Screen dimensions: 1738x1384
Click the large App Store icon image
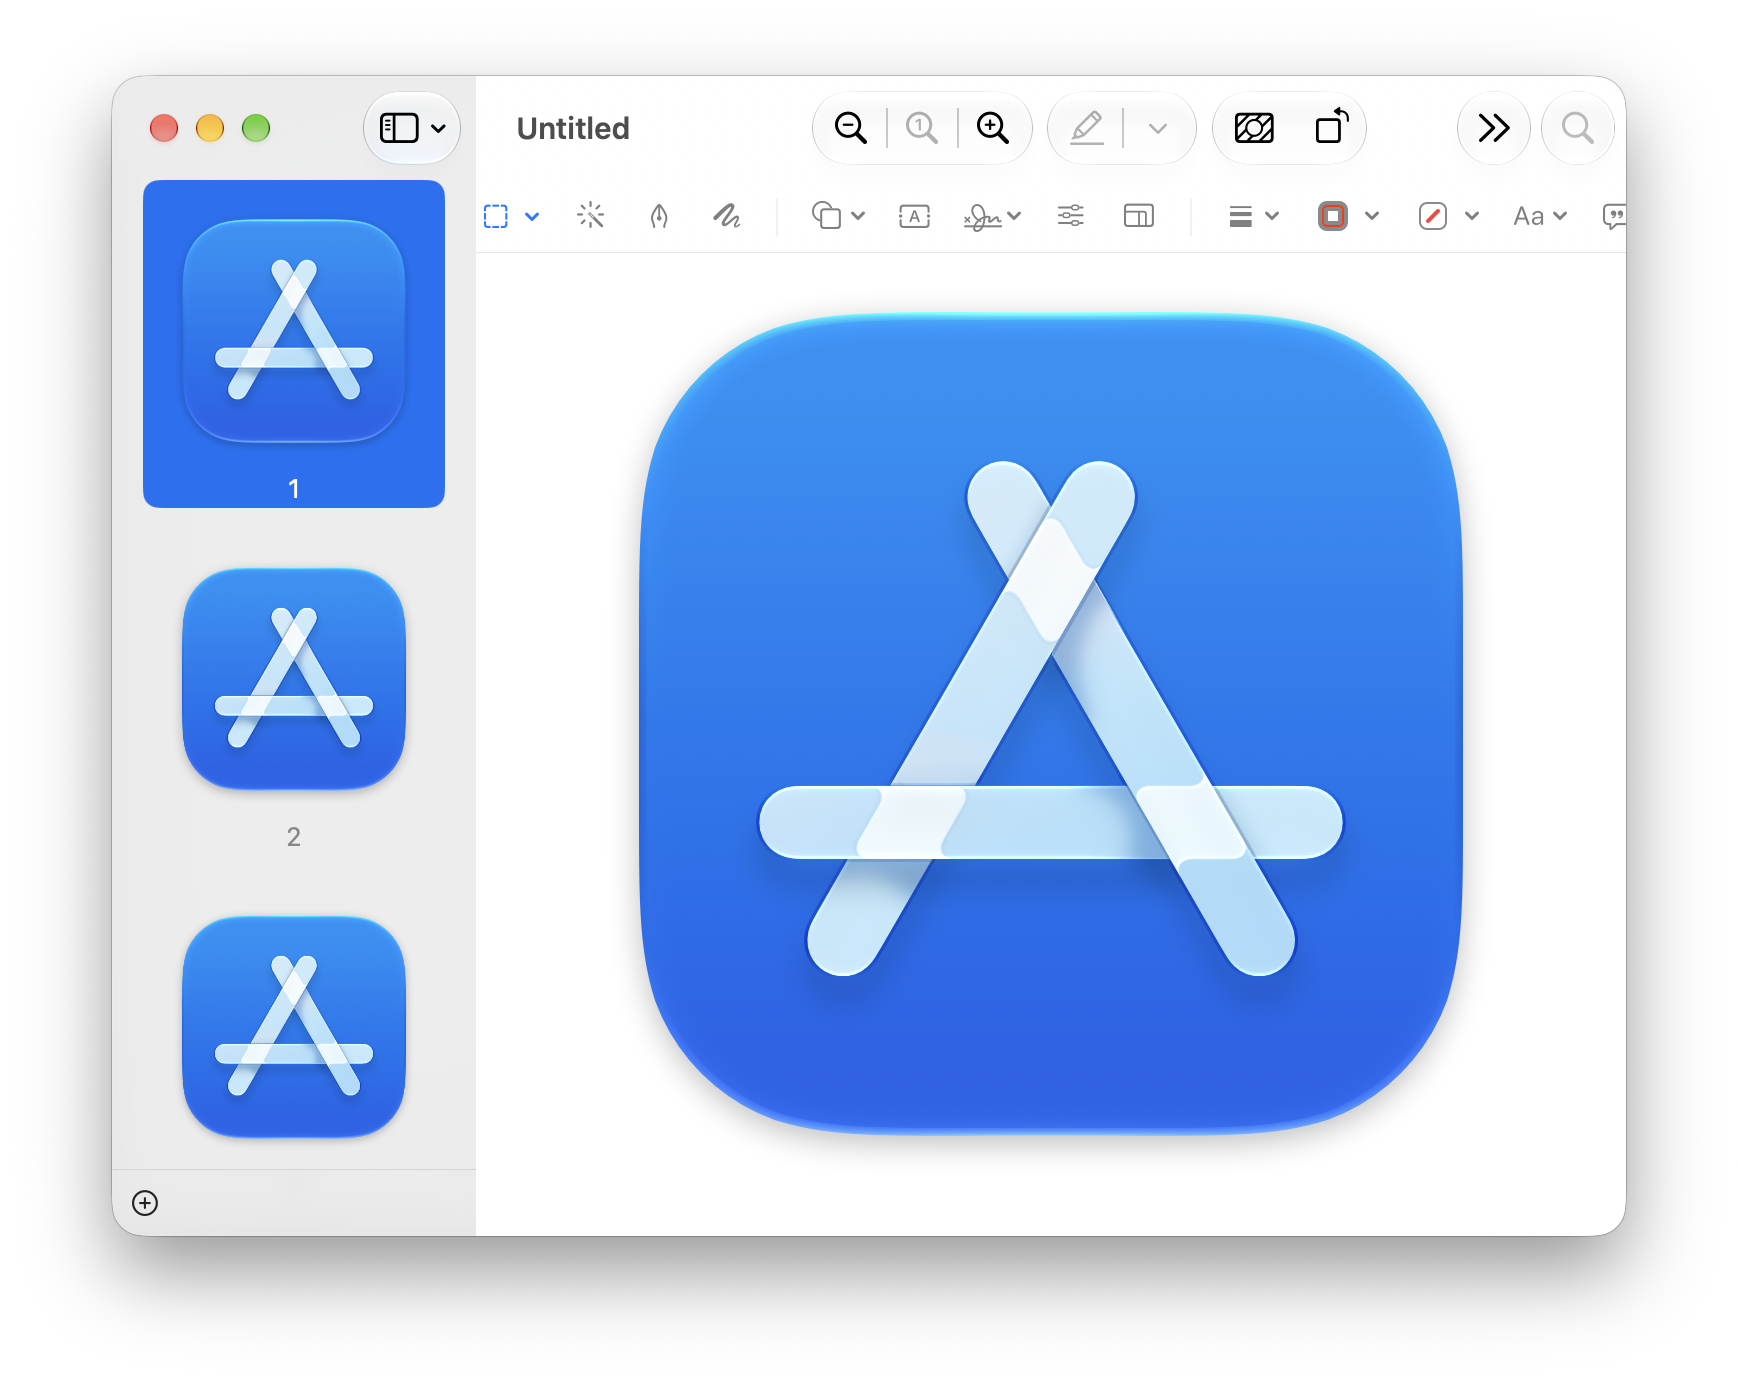1051,725
